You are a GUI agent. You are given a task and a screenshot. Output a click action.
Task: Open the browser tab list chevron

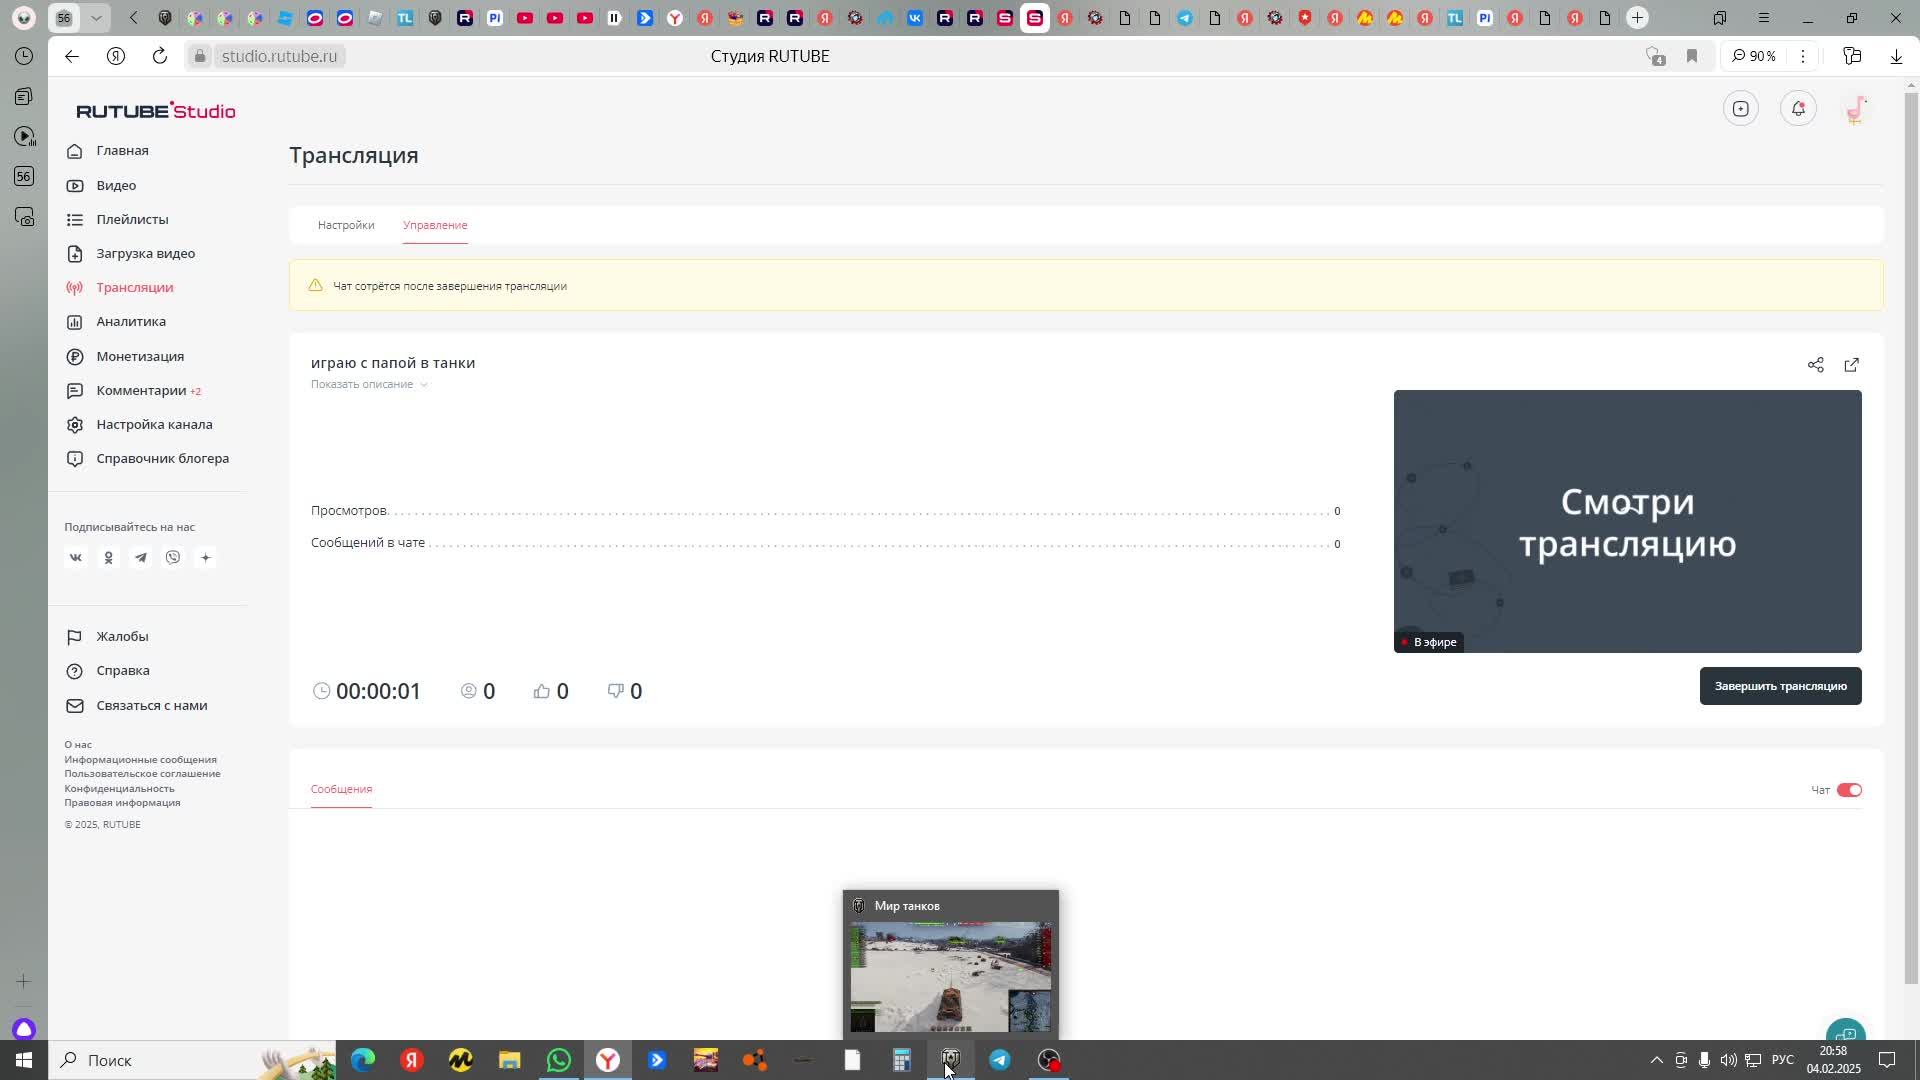(x=96, y=18)
